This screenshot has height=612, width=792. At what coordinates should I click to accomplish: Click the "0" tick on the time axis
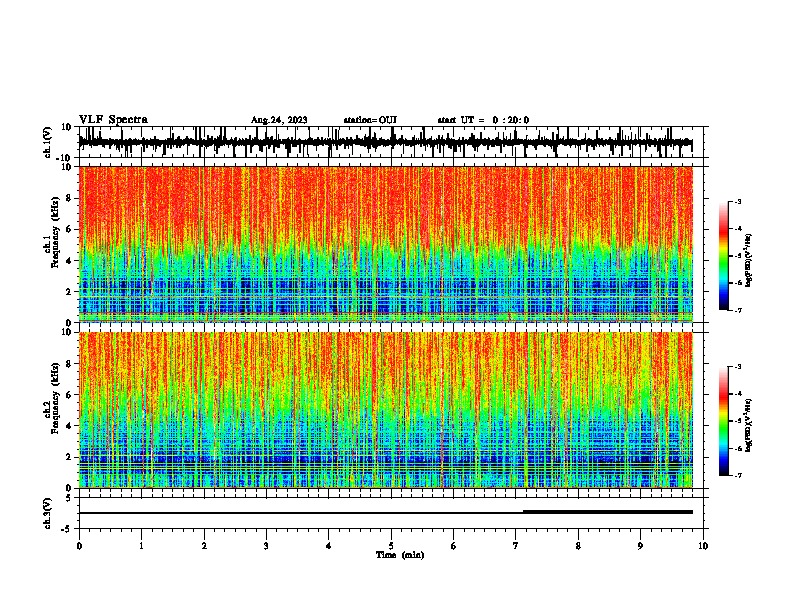(x=79, y=546)
